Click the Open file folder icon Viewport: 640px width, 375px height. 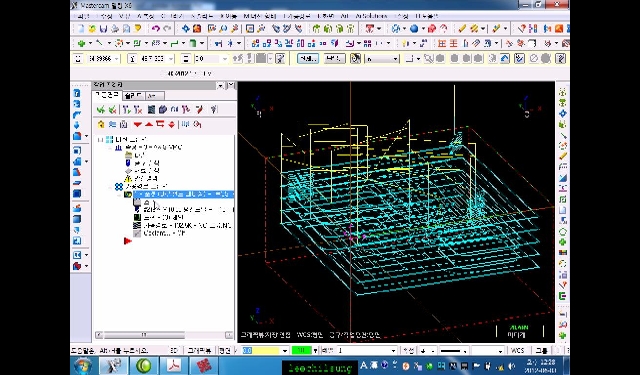[92, 29]
